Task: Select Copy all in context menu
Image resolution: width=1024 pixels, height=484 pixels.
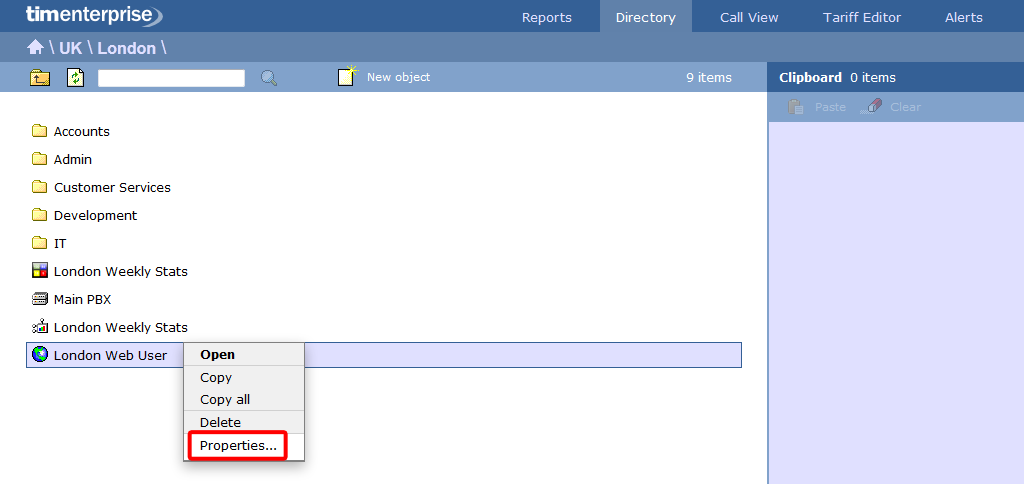Action: [225, 400]
